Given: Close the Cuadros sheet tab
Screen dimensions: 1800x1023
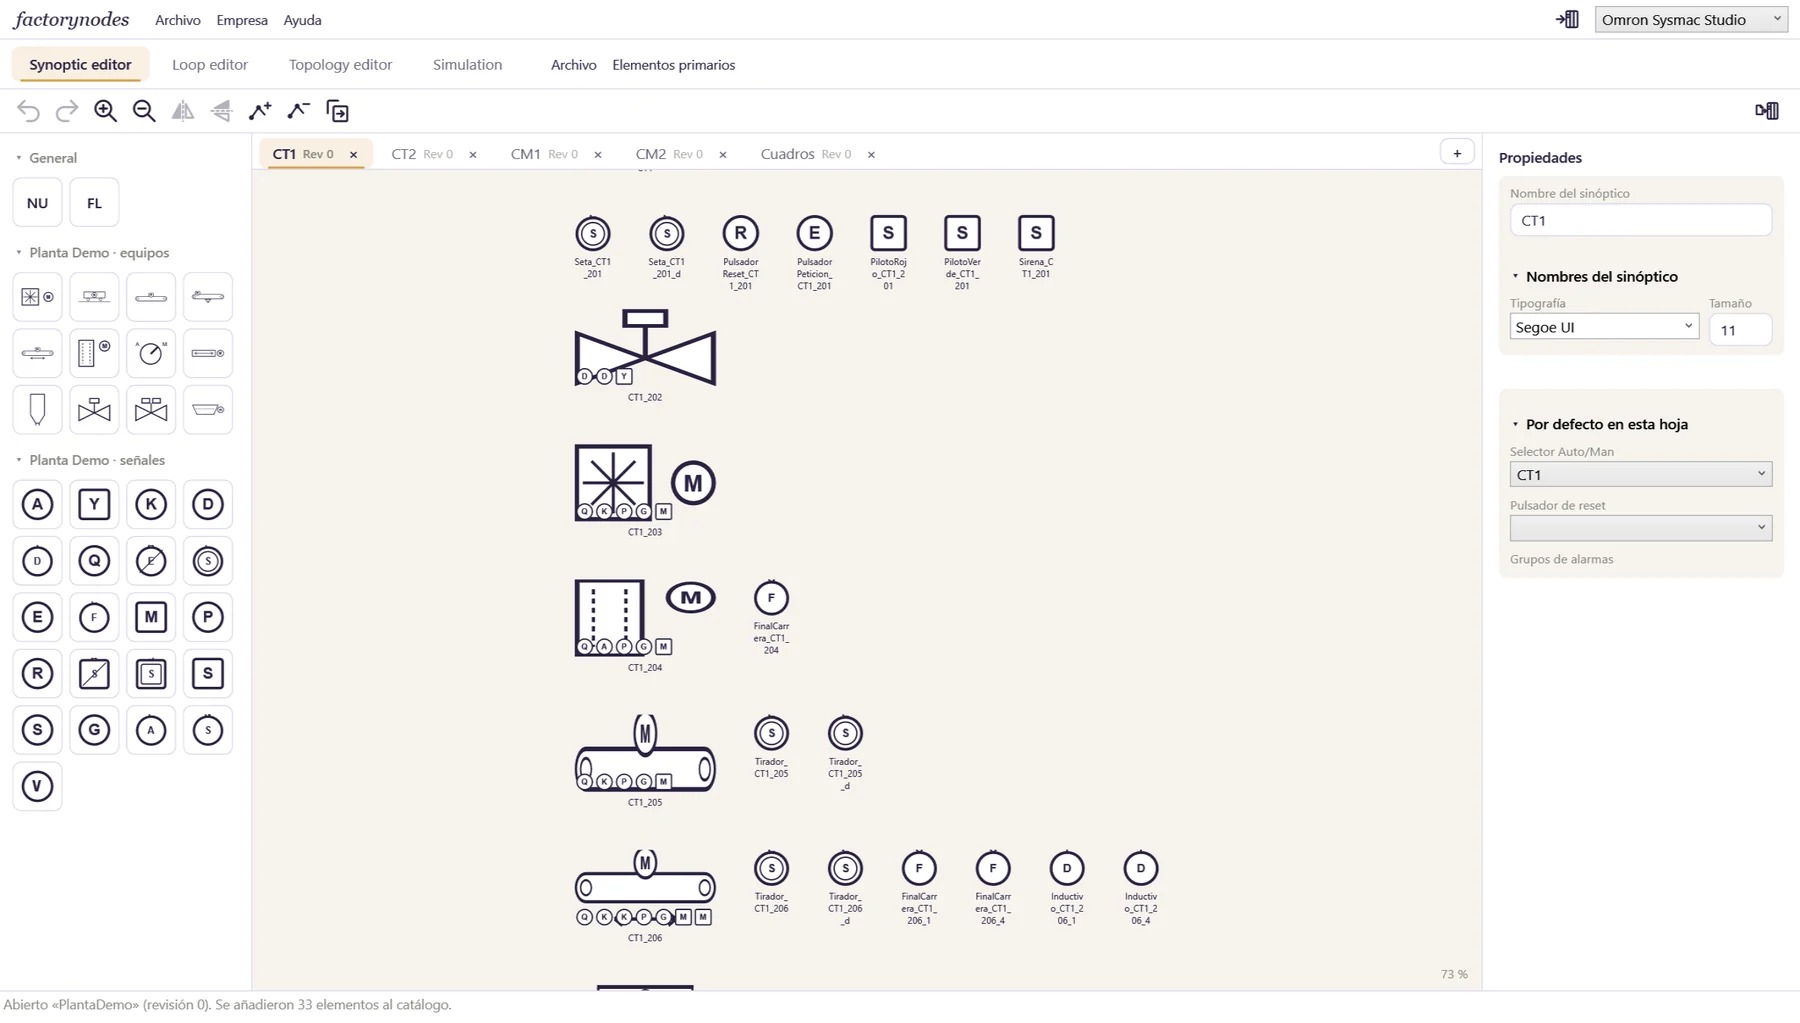Looking at the screenshot, I should (x=871, y=155).
